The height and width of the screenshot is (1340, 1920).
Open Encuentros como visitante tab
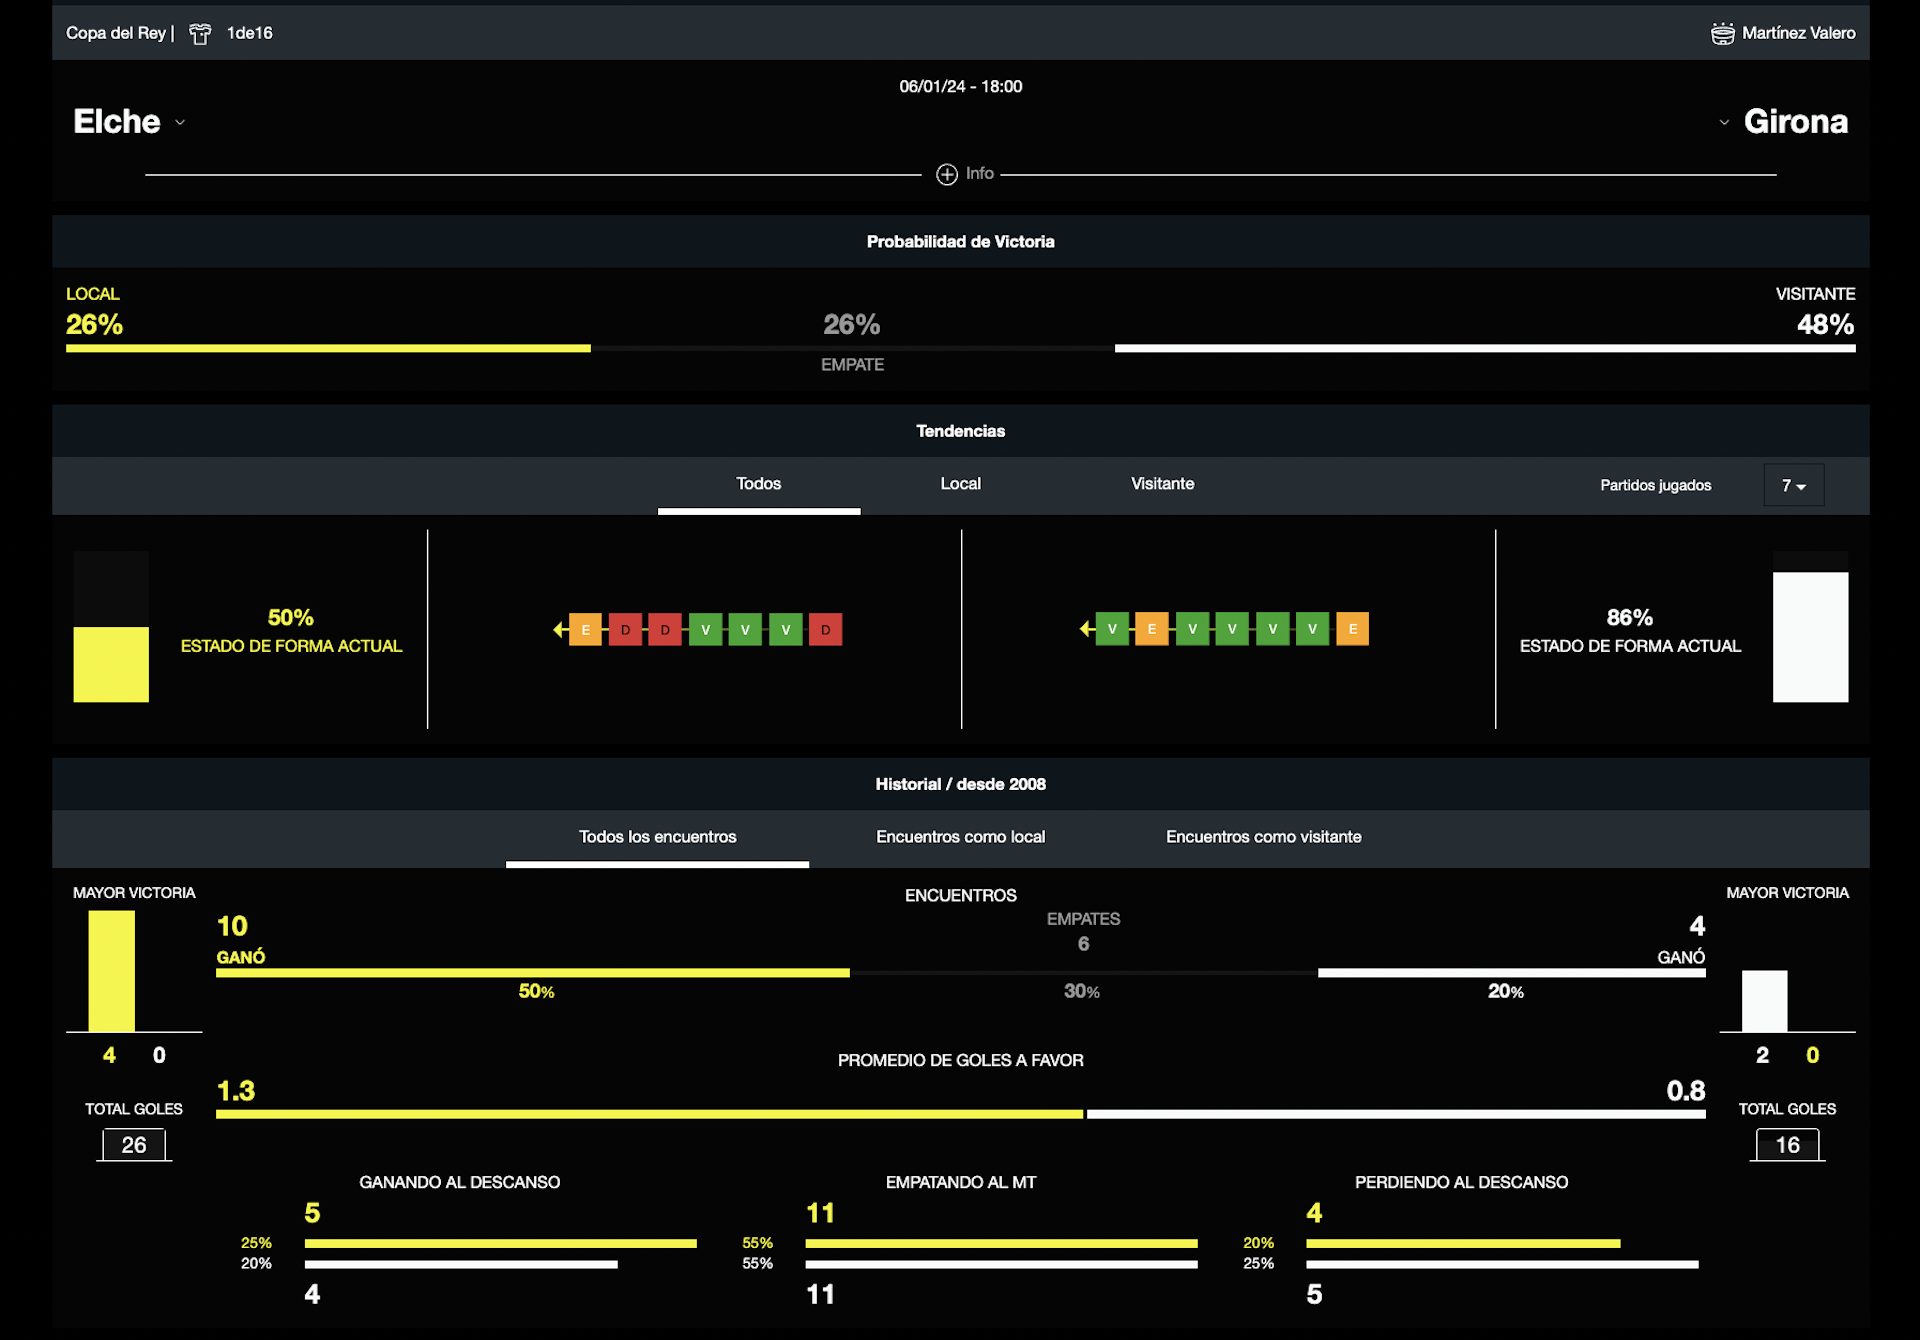[x=1264, y=838]
